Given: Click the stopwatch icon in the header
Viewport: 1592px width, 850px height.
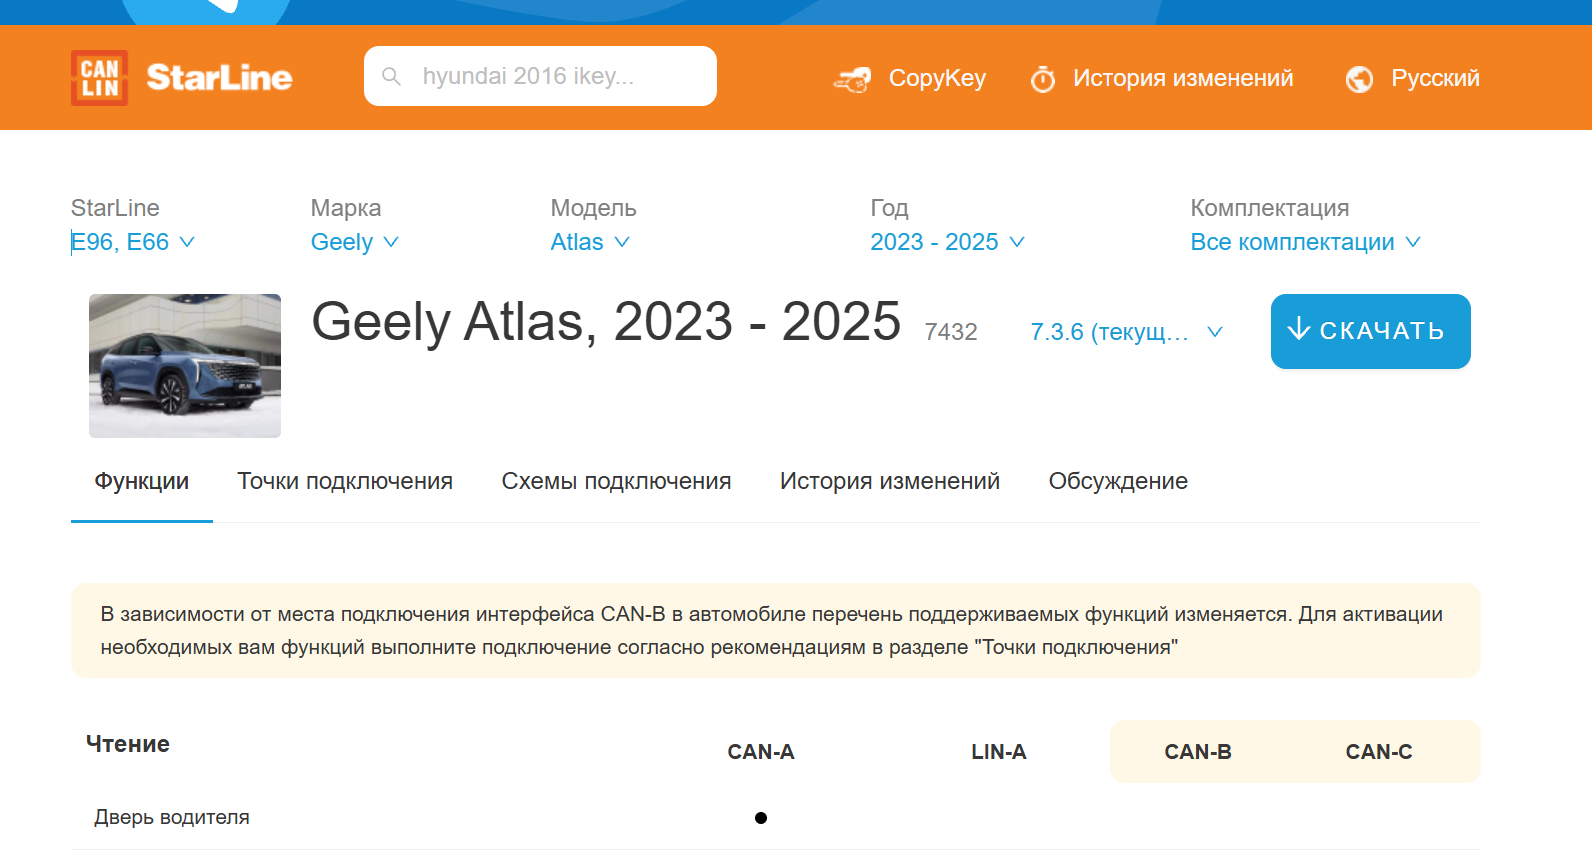Looking at the screenshot, I should click(1042, 79).
